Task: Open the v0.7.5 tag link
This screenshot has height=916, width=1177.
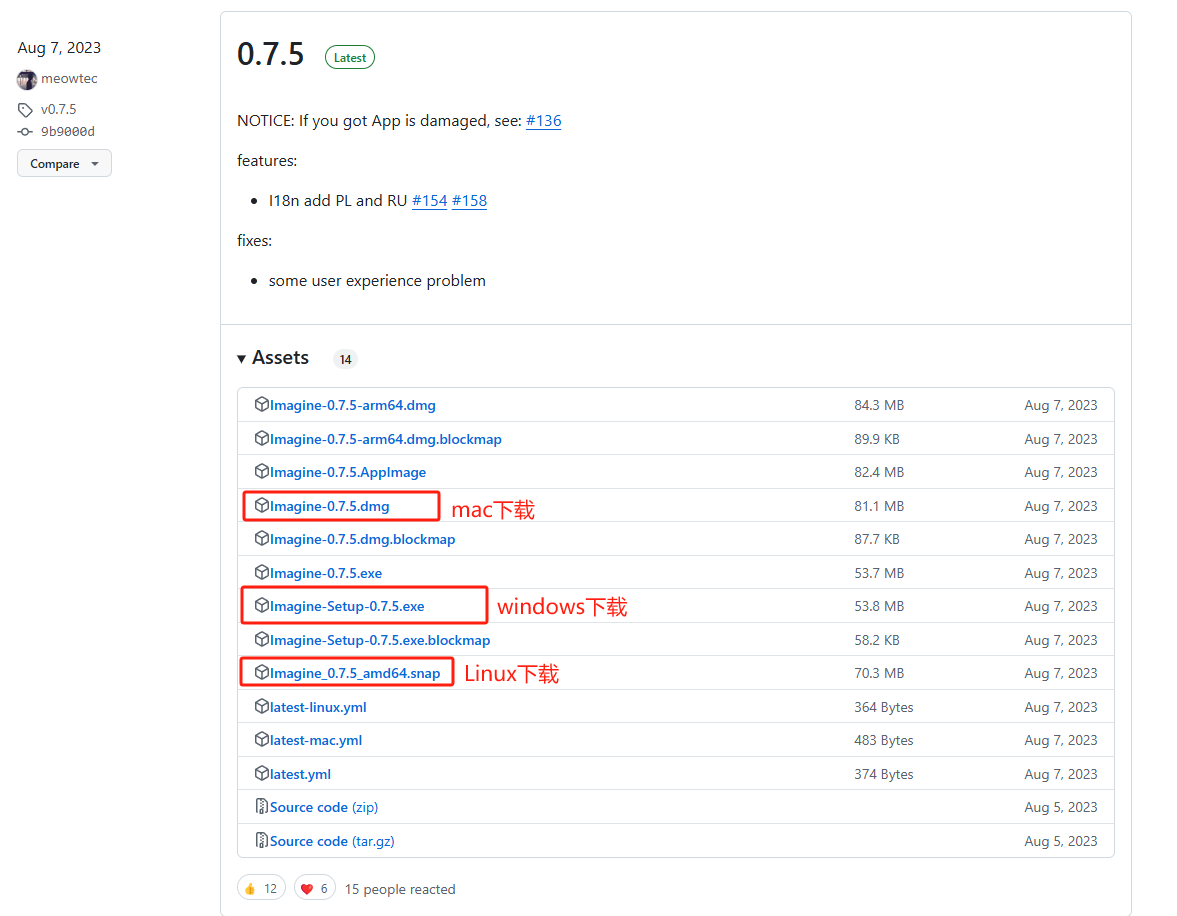Action: (59, 110)
